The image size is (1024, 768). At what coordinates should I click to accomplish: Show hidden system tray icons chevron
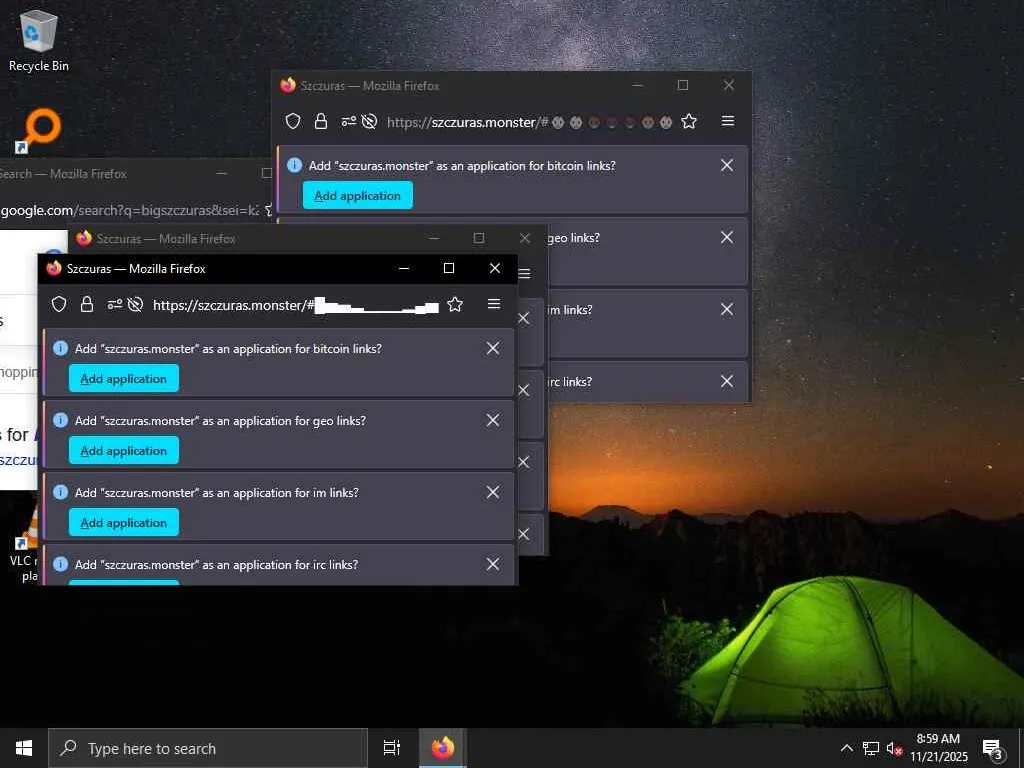[x=846, y=748]
